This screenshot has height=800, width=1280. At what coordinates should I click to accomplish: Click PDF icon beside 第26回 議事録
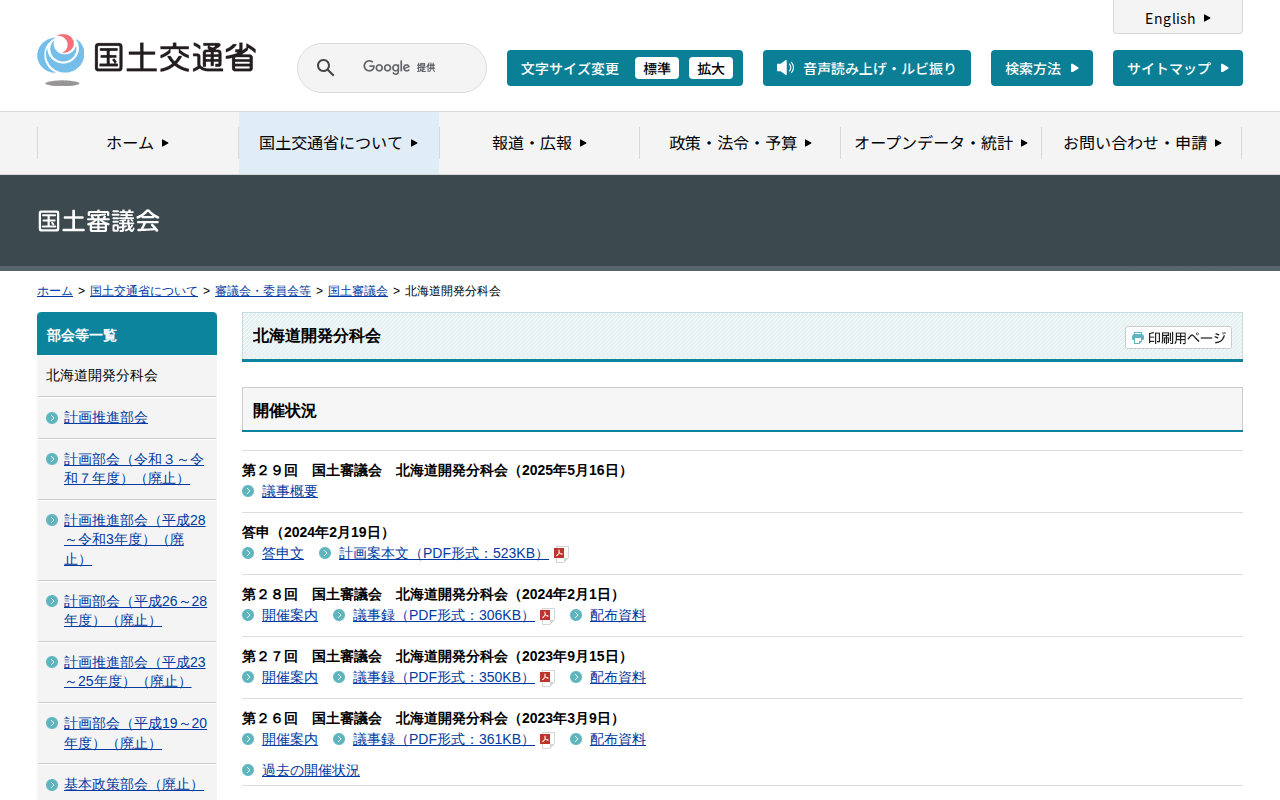click(x=547, y=740)
